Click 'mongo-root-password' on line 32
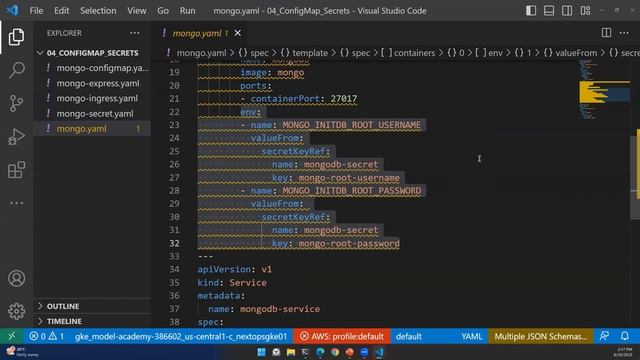Screen dimensions: 640x360 pyautogui.click(x=349, y=243)
